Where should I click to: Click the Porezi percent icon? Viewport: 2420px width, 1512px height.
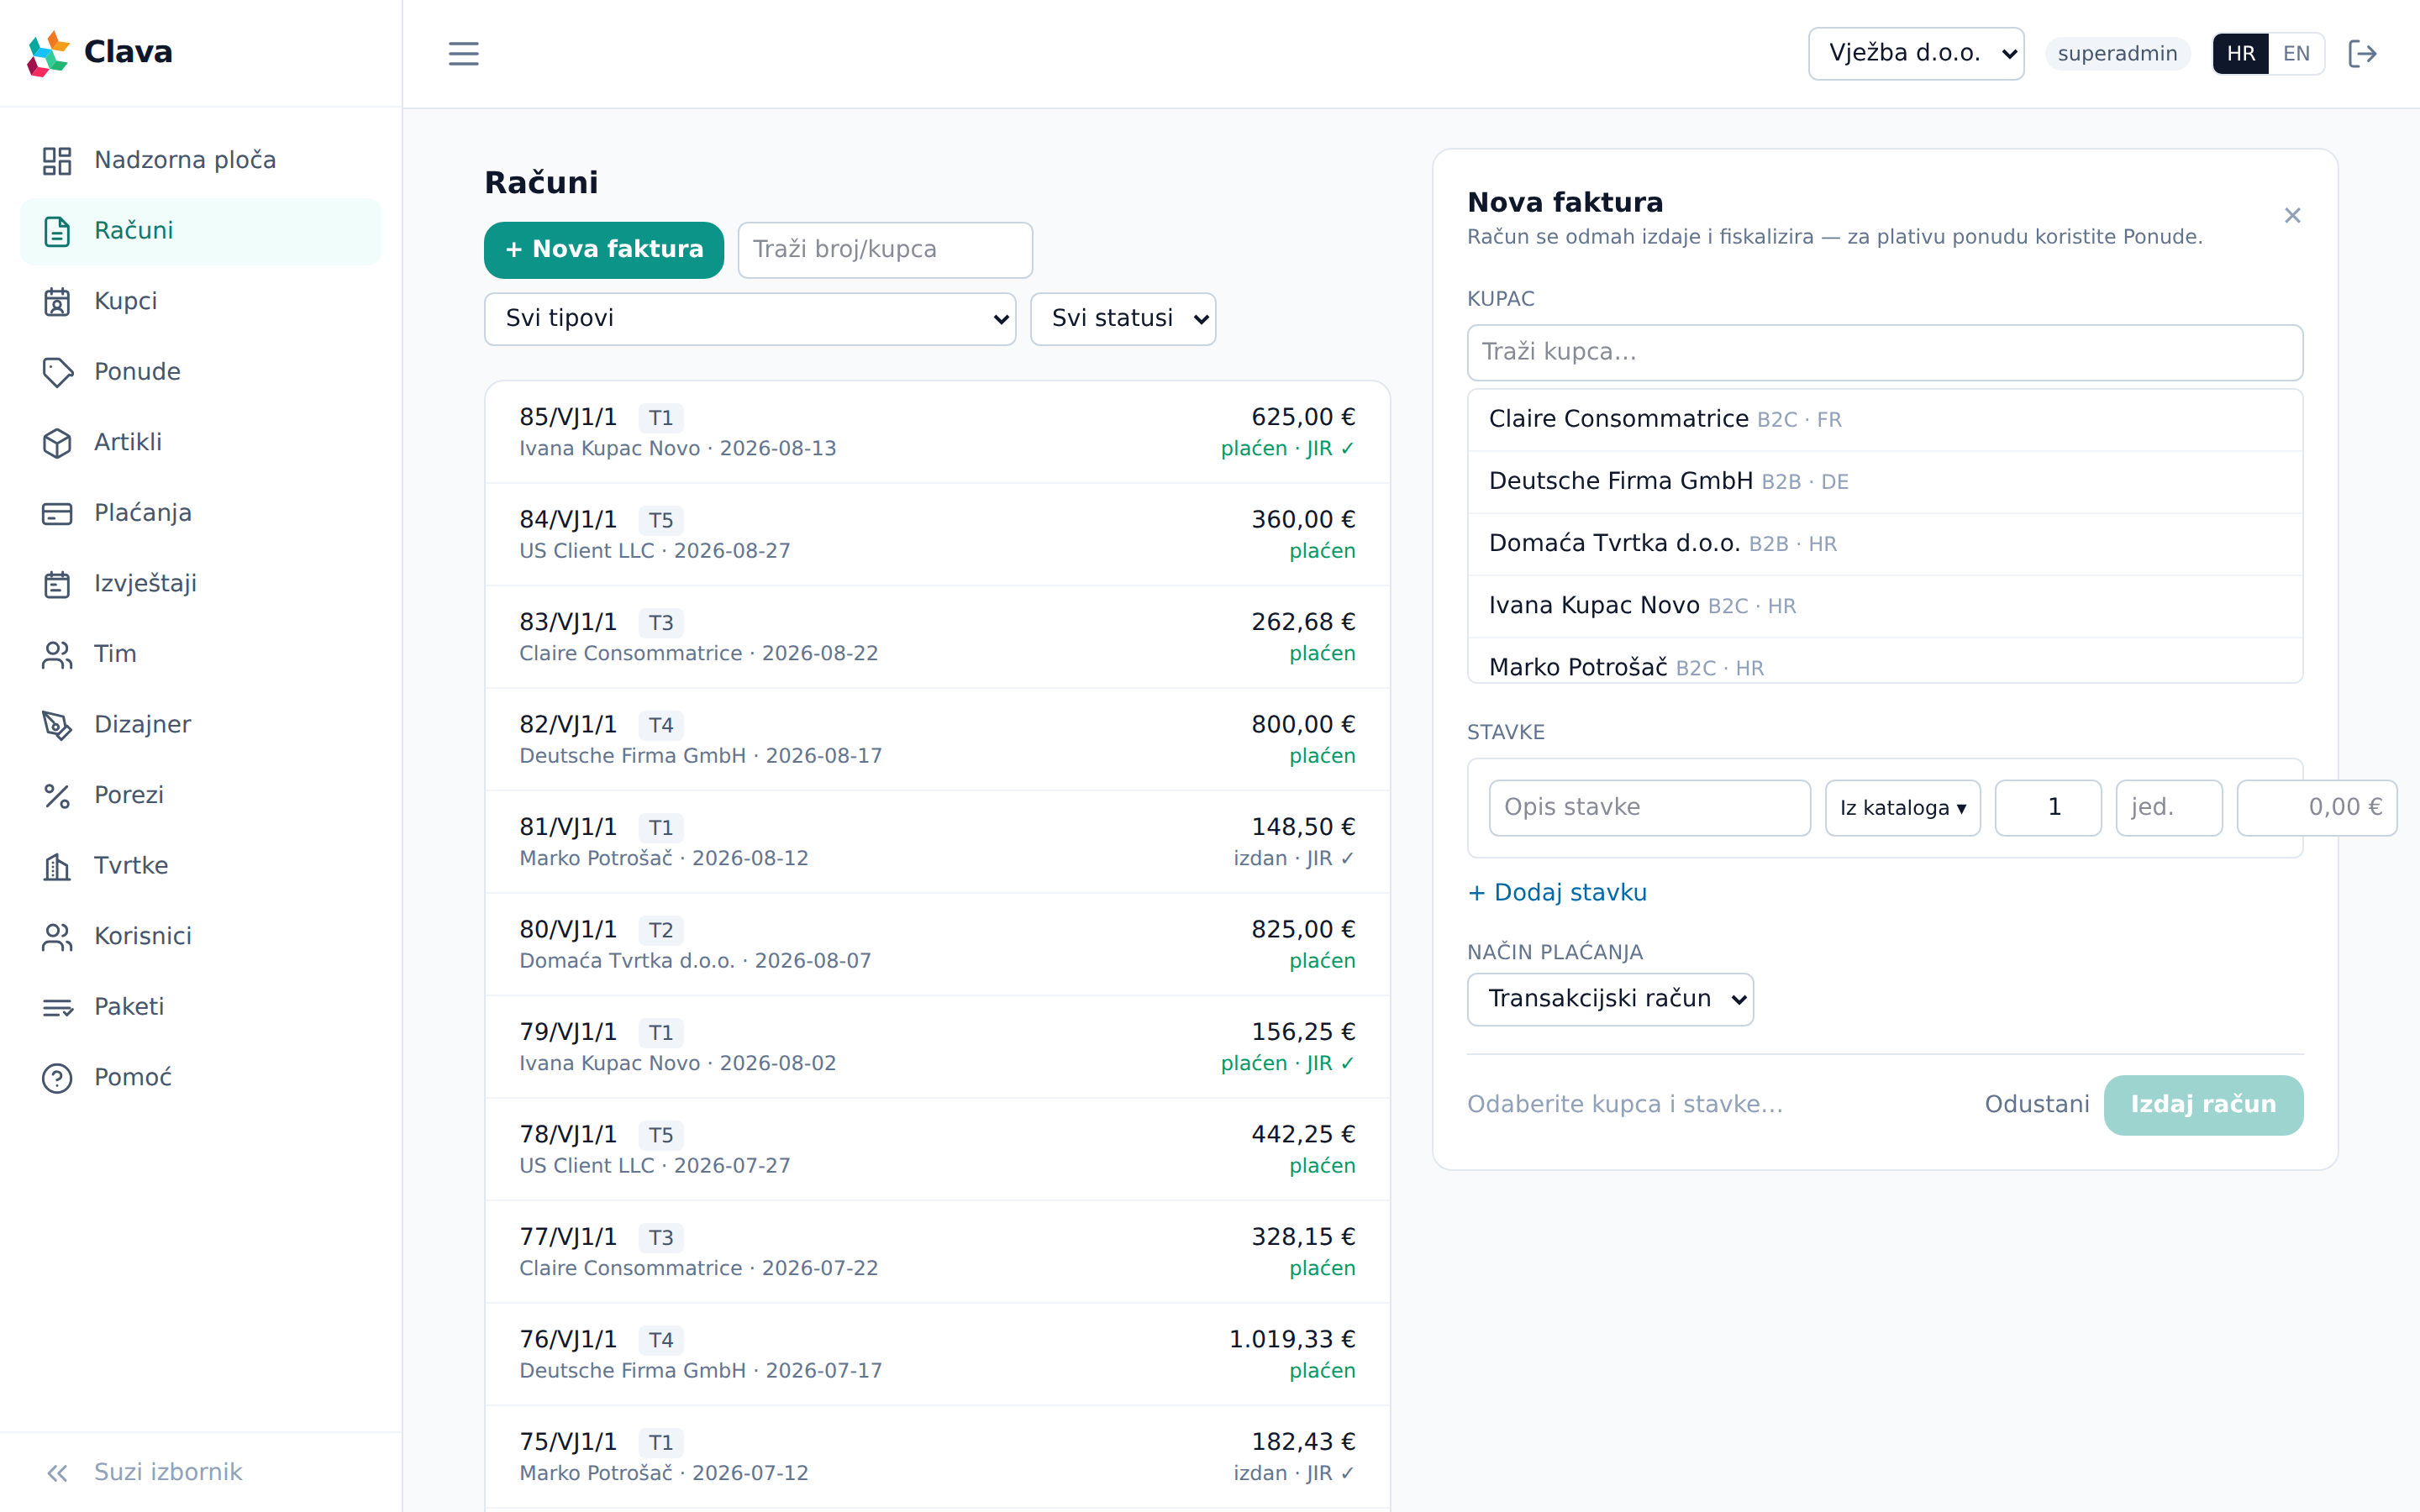coord(57,795)
